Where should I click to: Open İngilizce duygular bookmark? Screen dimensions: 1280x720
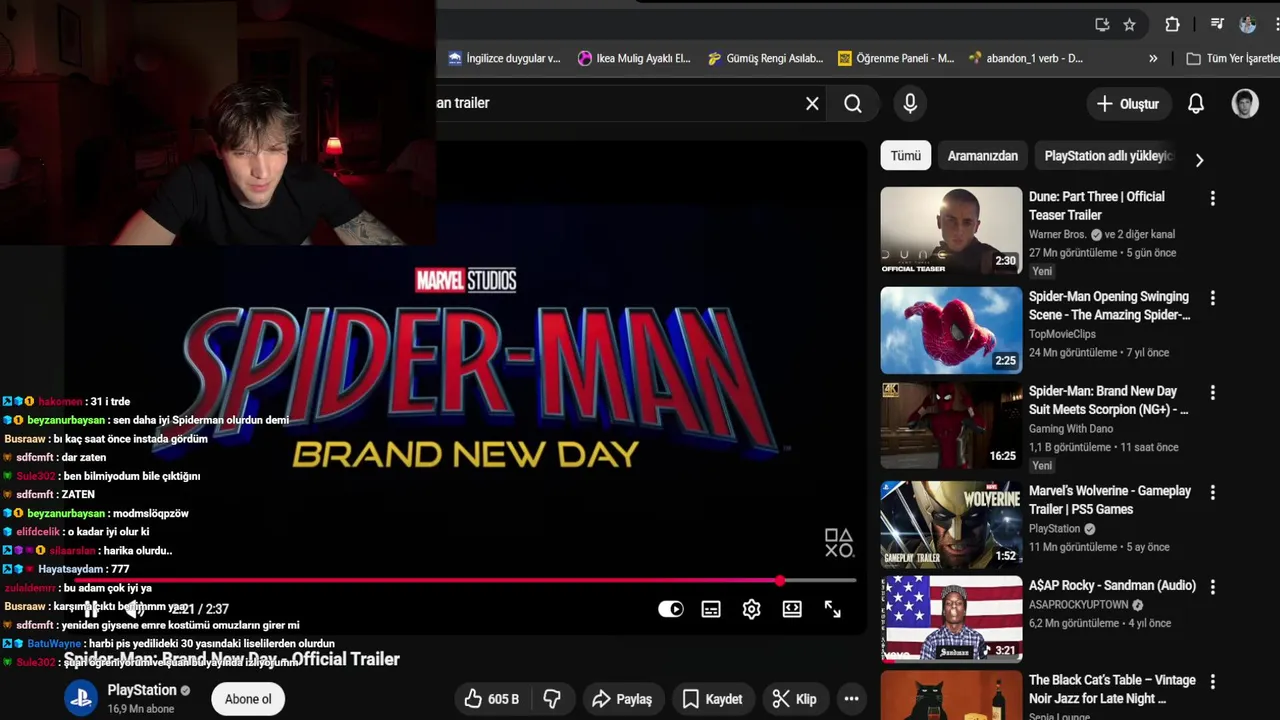coord(504,59)
